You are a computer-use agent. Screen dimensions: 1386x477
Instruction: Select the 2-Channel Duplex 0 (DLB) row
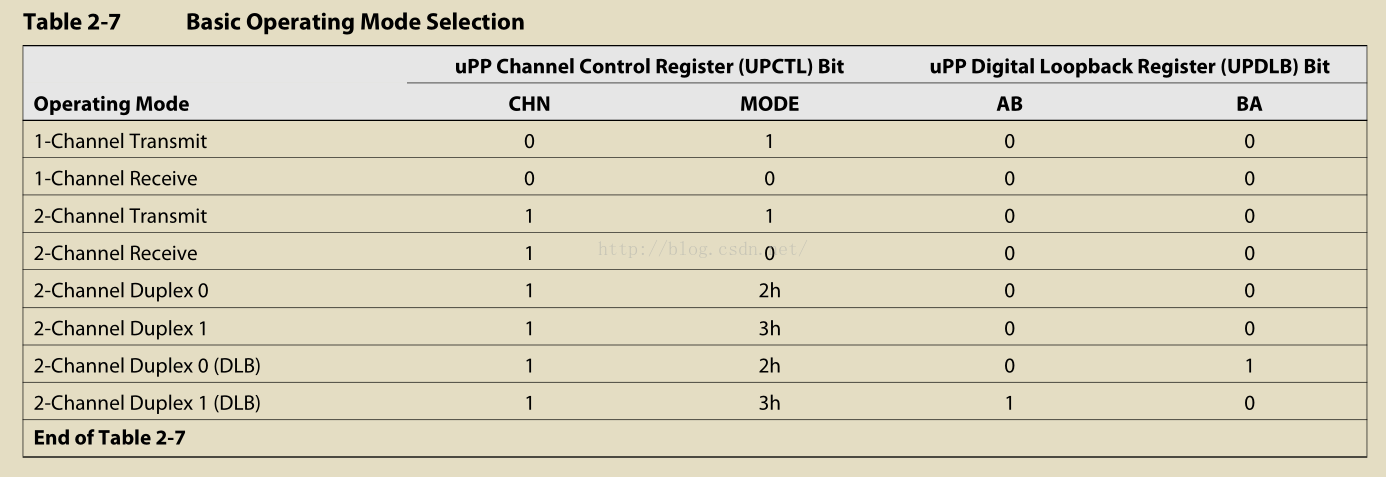point(694,366)
